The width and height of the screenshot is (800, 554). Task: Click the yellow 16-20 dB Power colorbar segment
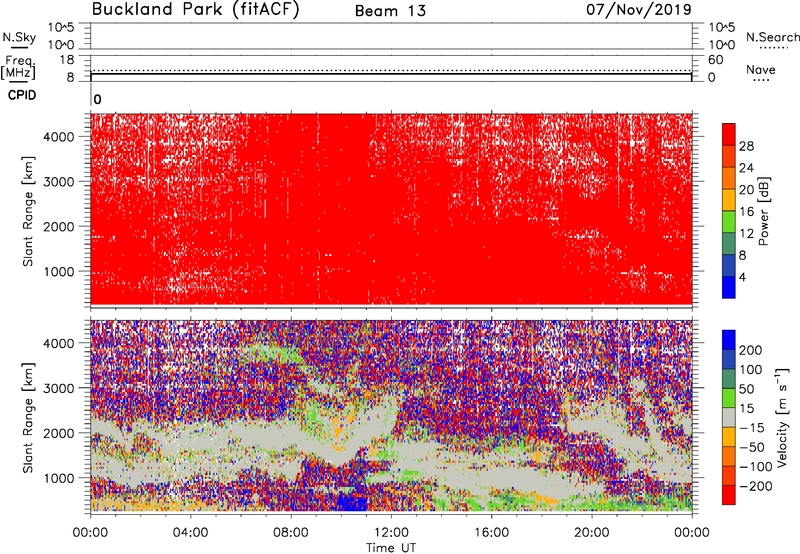[x=729, y=200]
